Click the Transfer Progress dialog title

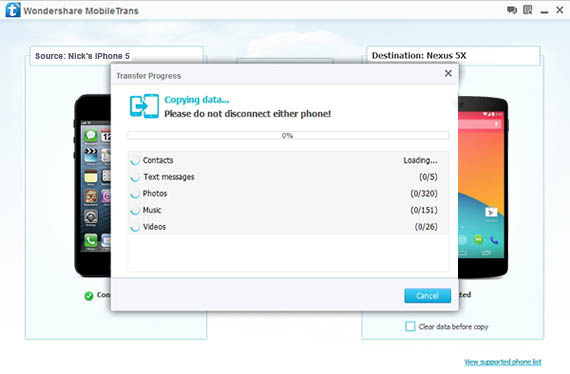148,76
